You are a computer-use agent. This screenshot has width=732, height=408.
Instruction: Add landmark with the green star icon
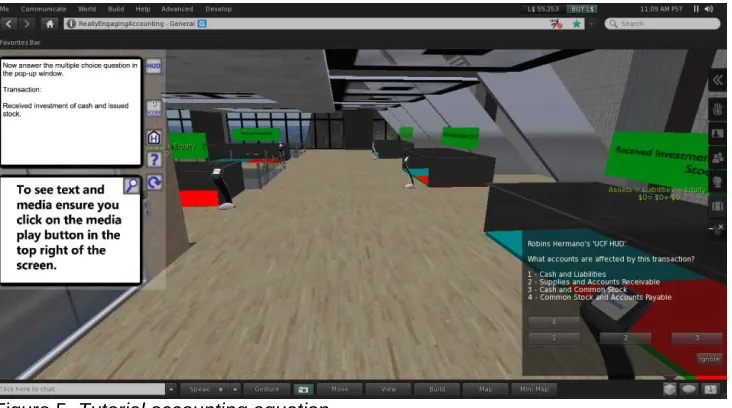click(x=577, y=23)
